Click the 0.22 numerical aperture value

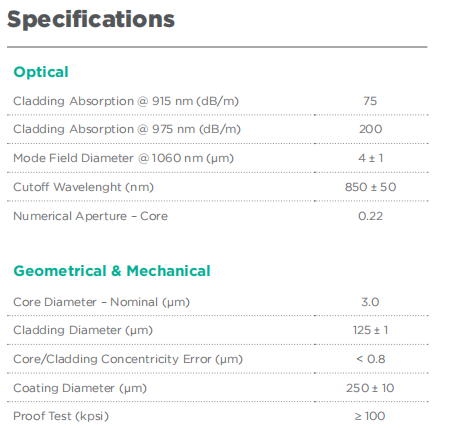[370, 216]
